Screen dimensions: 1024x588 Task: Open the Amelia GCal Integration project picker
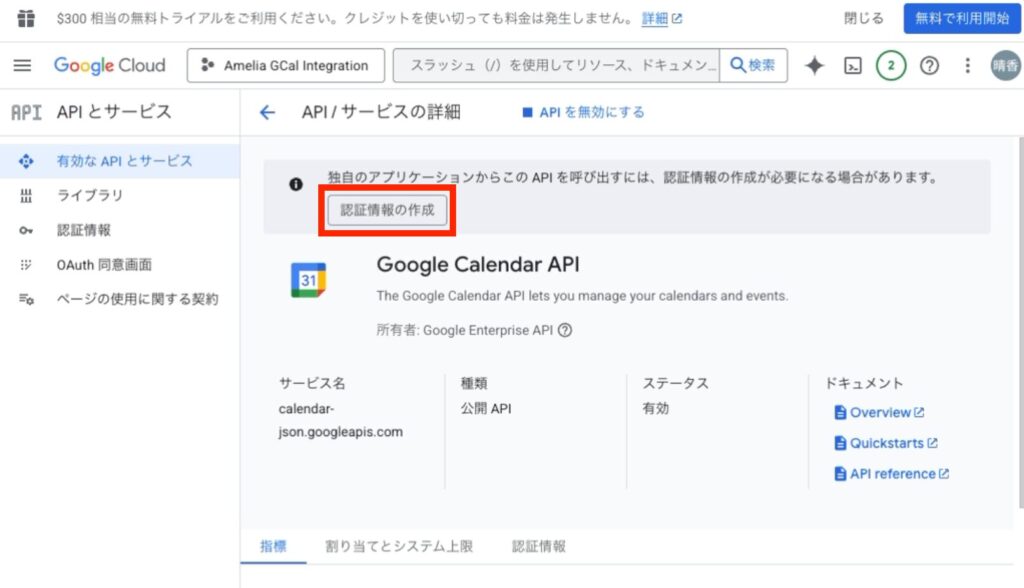pyautogui.click(x=285, y=66)
